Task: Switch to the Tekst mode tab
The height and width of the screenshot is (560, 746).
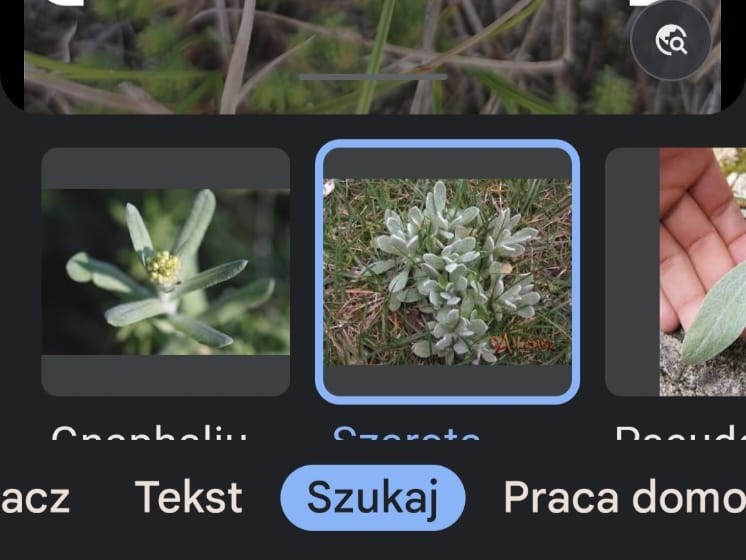Action: click(x=189, y=498)
